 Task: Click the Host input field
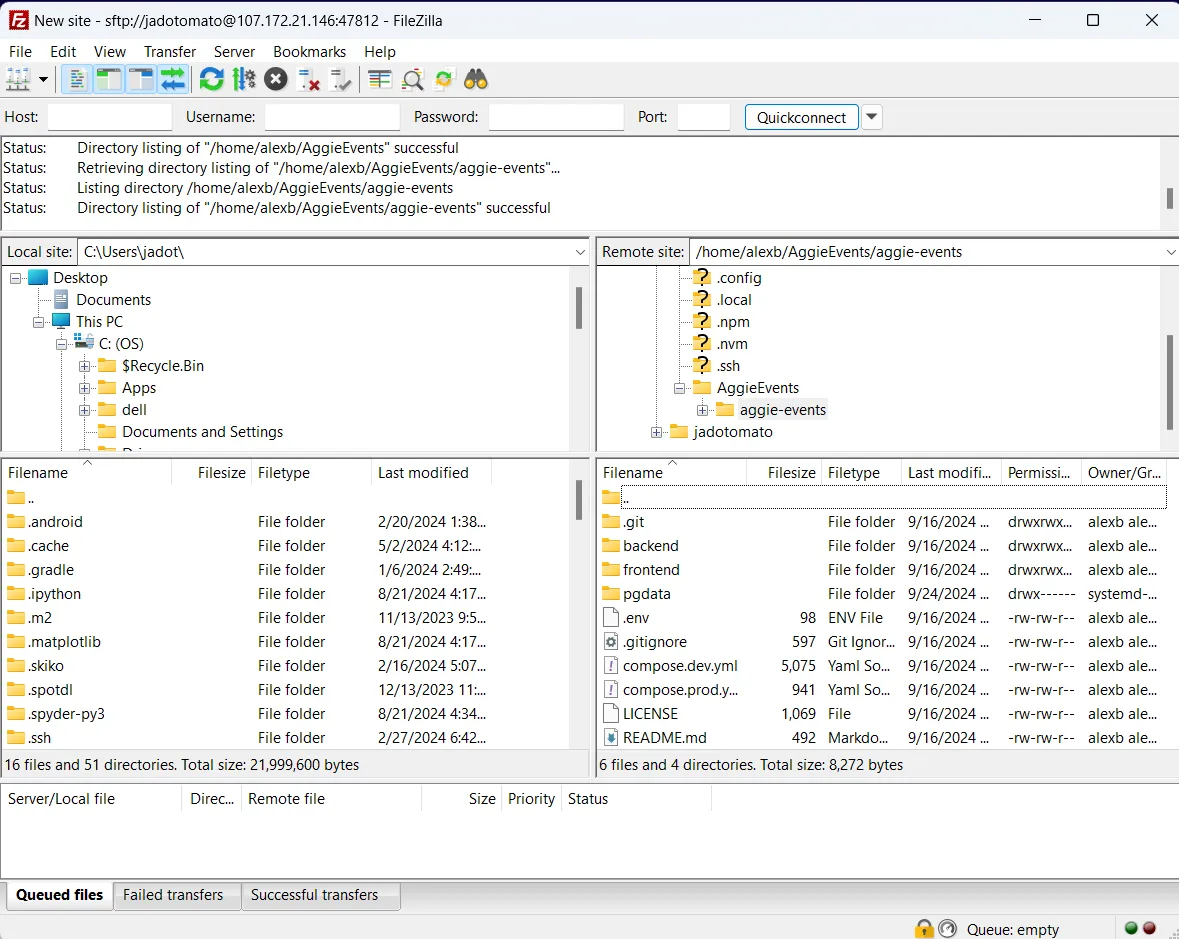110,117
